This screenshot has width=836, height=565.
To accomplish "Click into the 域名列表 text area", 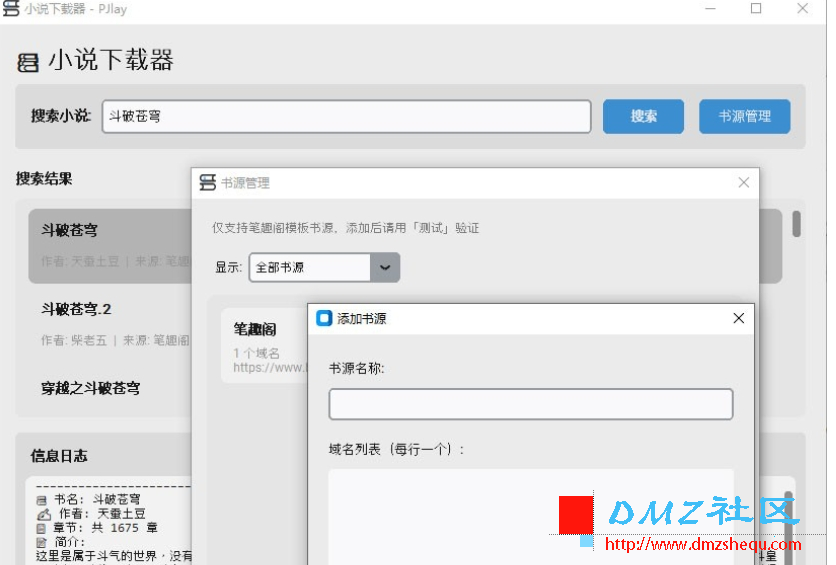I will click(530, 517).
